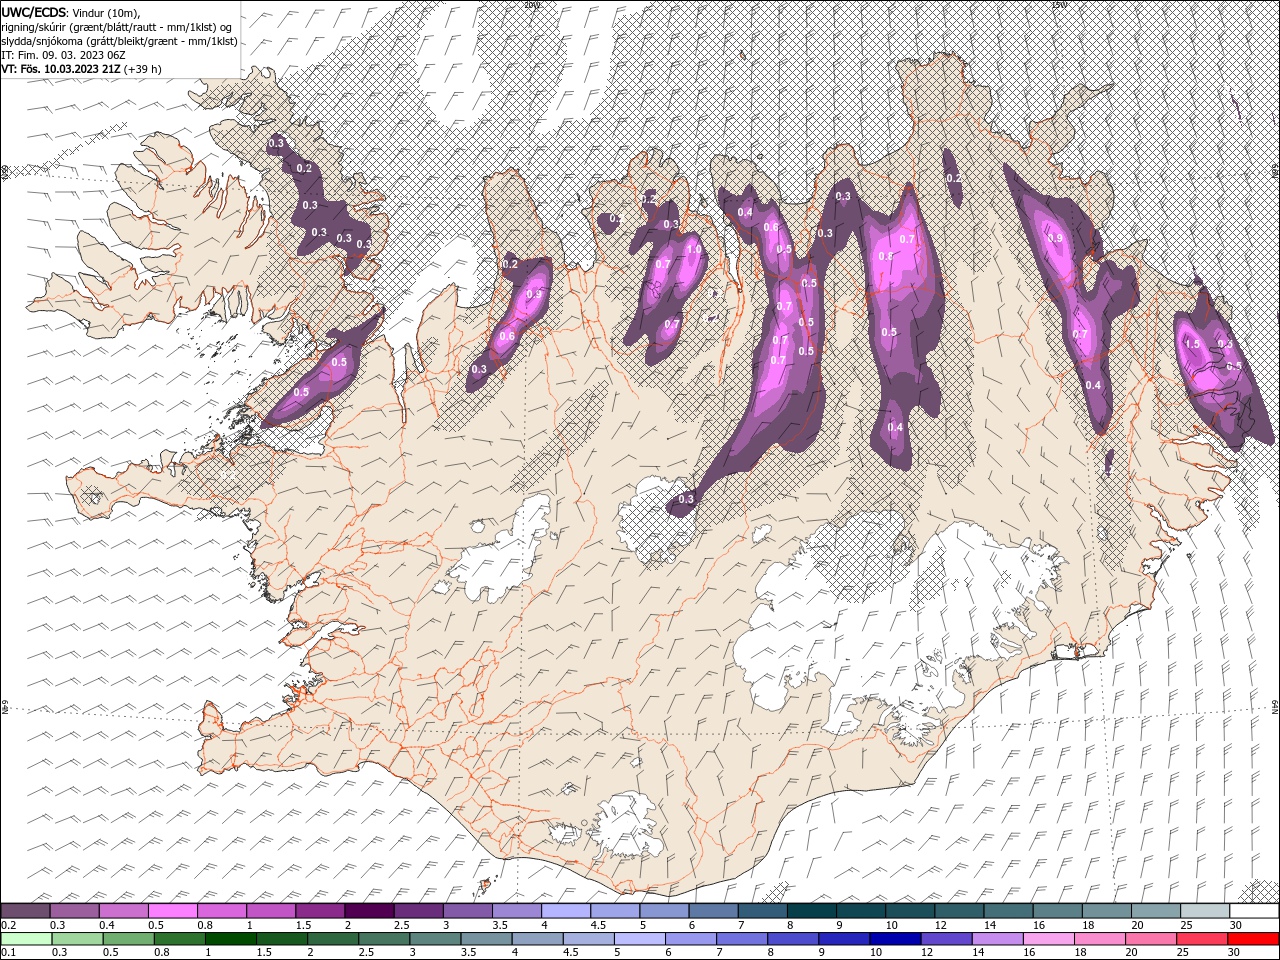Screen dimensions: 1280x960
Task: Click the snow swatch between 1 and 1.5
Action: [270, 911]
